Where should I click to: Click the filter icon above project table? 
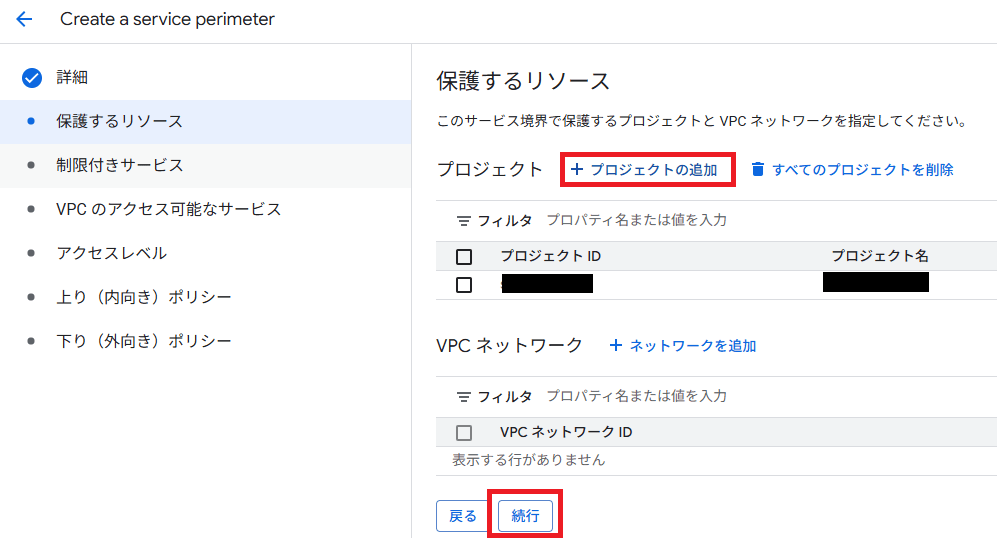click(x=463, y=220)
